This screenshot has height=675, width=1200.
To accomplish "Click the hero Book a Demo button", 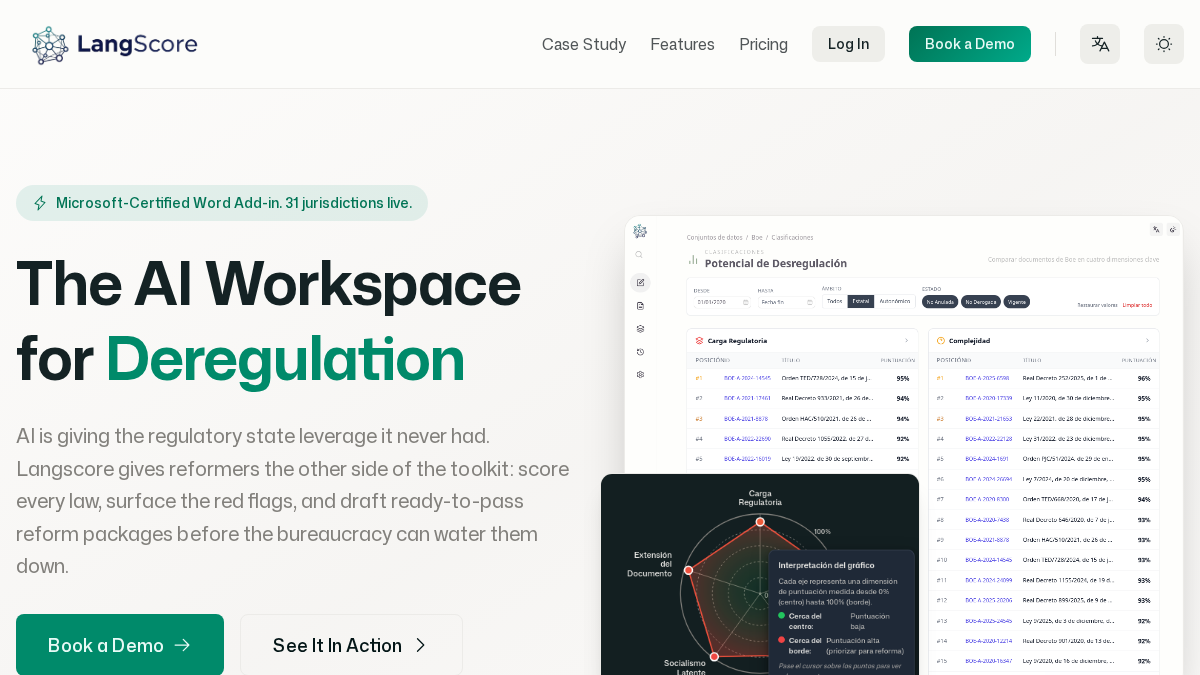I will [120, 645].
